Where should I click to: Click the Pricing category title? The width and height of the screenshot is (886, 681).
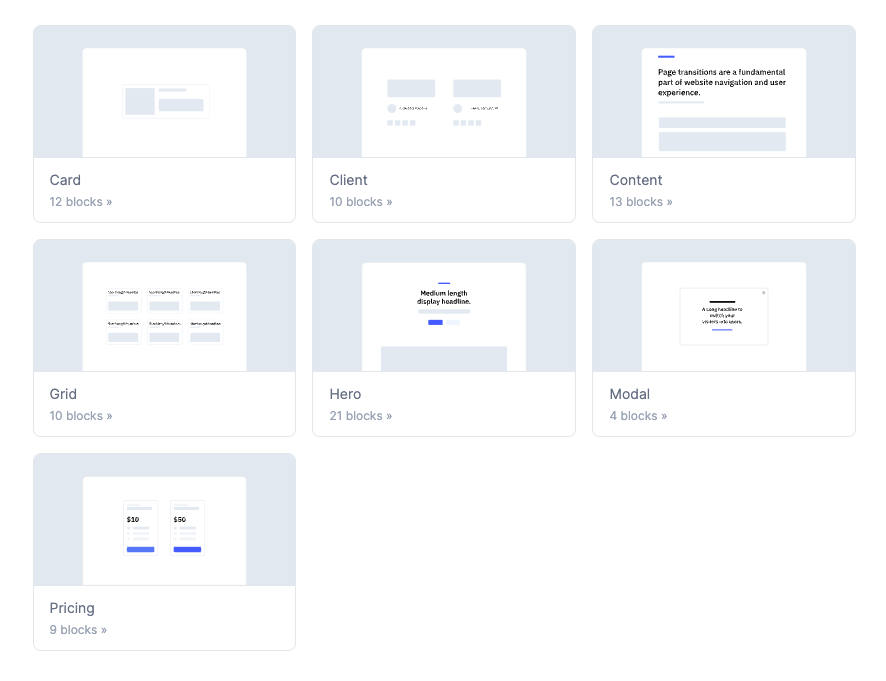tap(72, 609)
